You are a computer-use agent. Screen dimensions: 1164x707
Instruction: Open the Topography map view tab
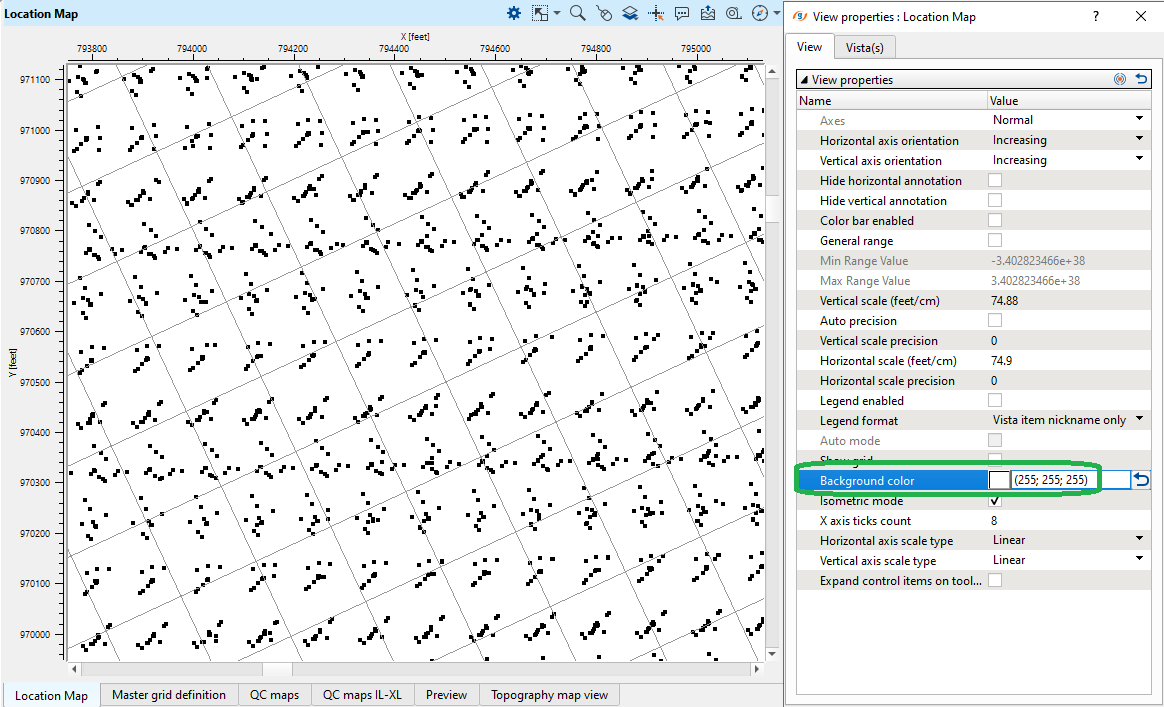coord(549,695)
